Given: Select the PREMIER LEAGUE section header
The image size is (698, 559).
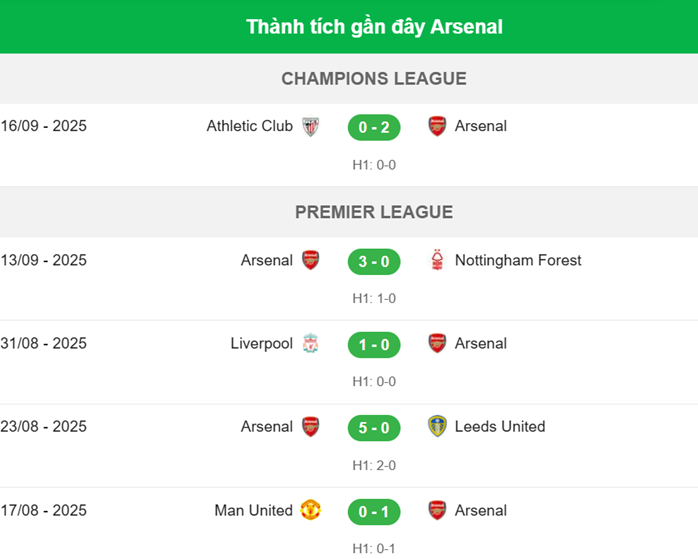Looking at the screenshot, I should (374, 212).
